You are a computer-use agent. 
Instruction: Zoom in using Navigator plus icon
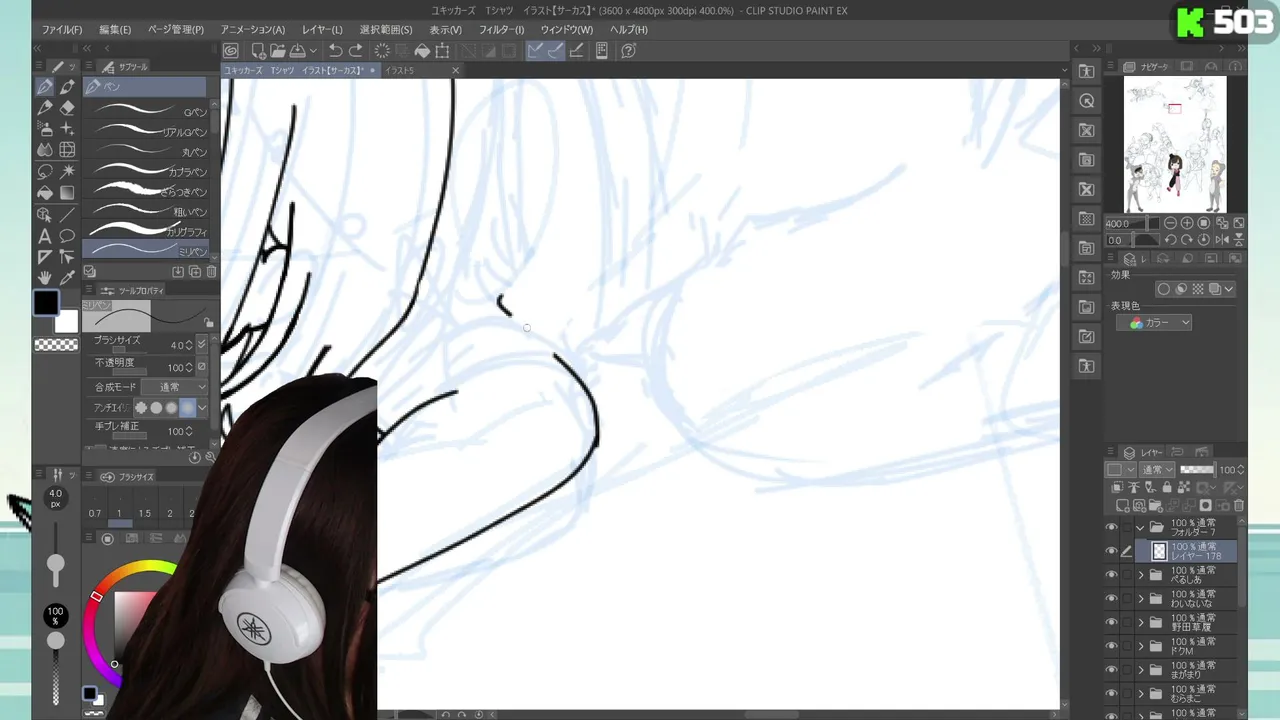(x=1187, y=223)
